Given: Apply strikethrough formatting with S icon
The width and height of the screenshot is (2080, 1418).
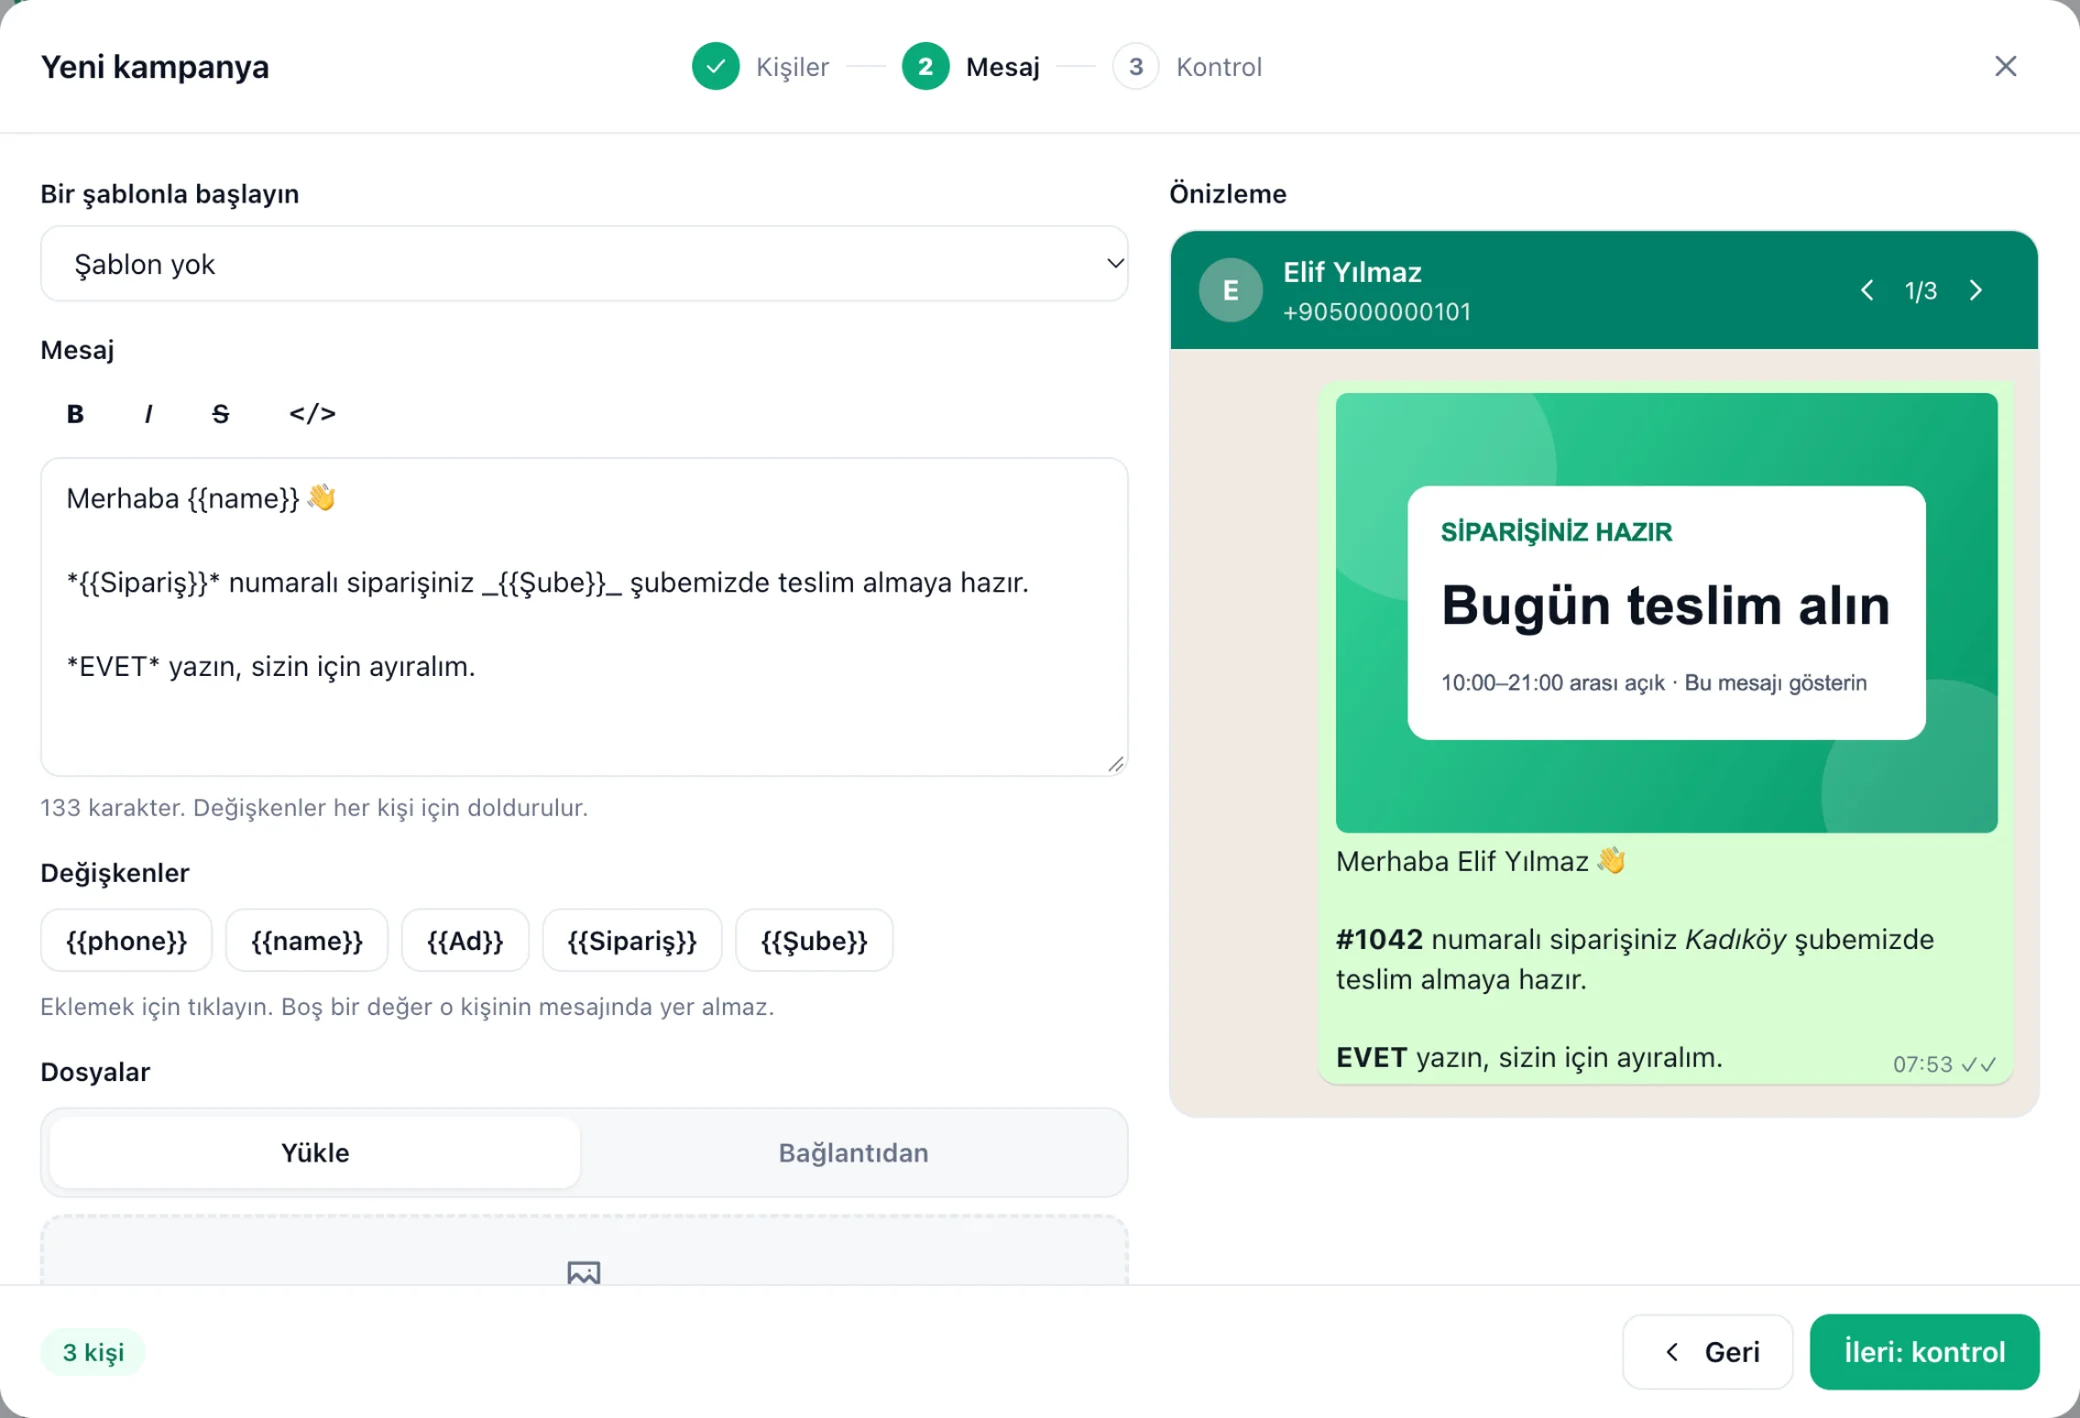Looking at the screenshot, I should click(x=221, y=414).
